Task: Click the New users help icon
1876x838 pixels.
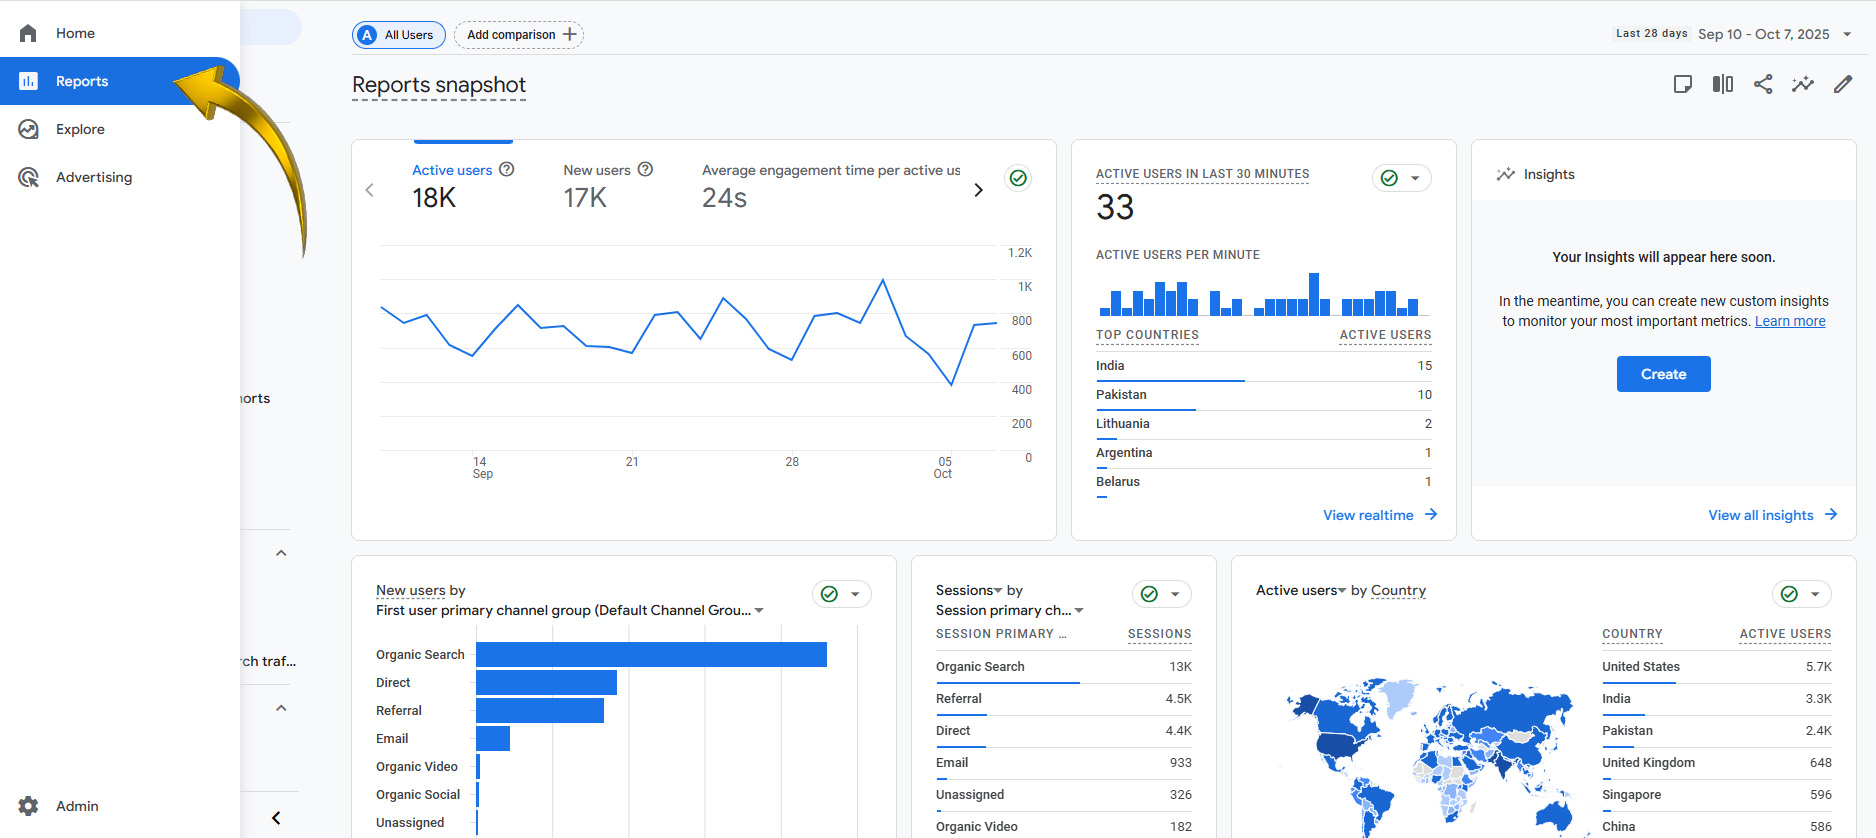Action: click(x=646, y=170)
